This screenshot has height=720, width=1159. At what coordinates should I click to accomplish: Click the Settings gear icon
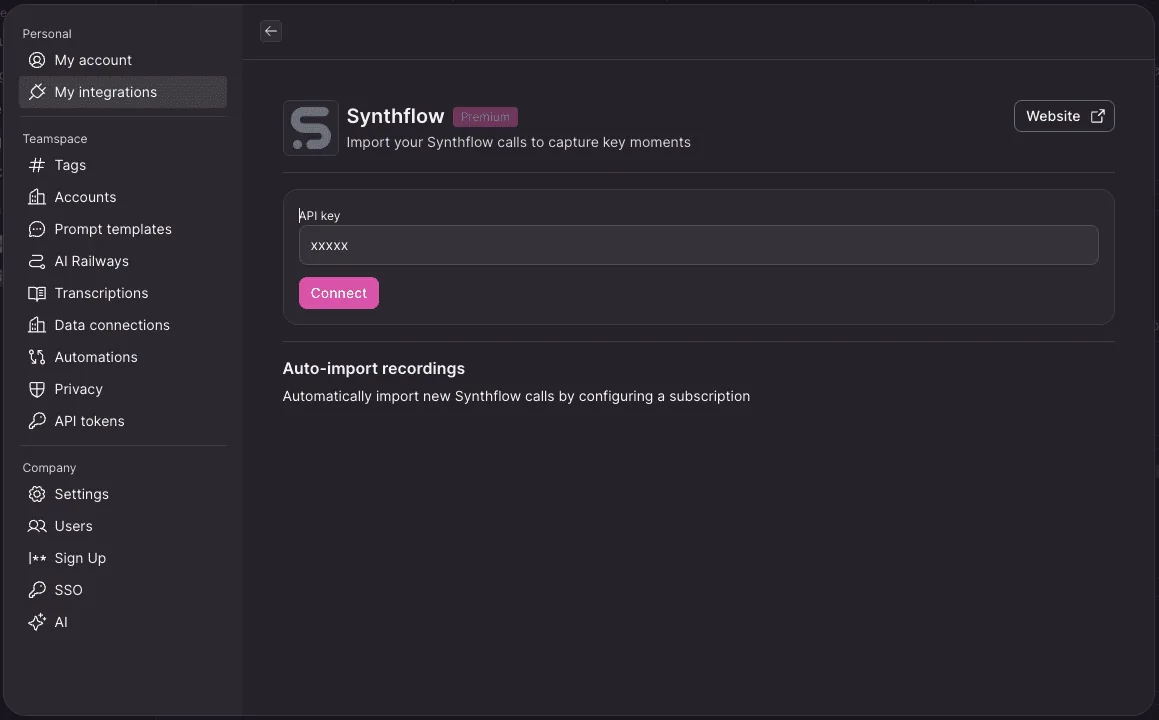click(x=37, y=494)
